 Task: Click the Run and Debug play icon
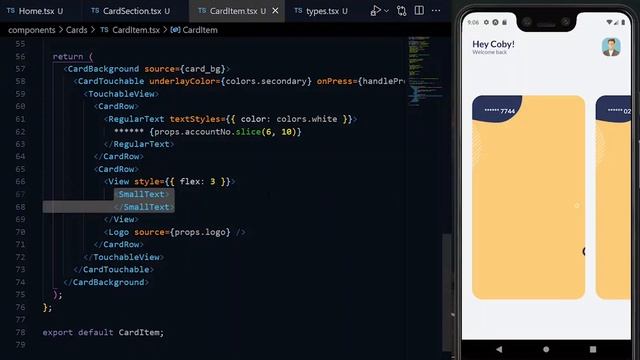point(376,11)
